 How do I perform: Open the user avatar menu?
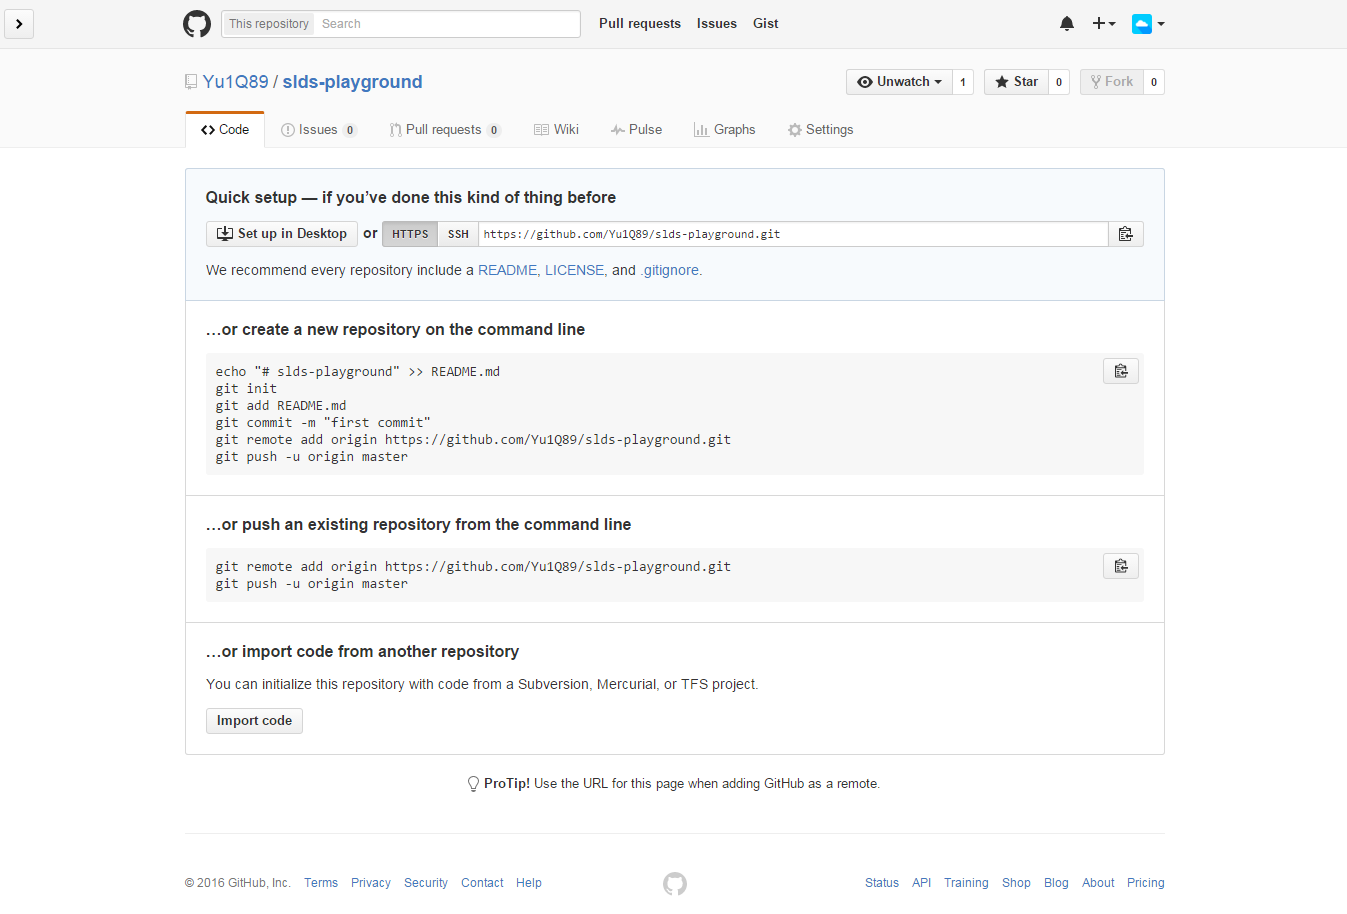pyautogui.click(x=1148, y=24)
